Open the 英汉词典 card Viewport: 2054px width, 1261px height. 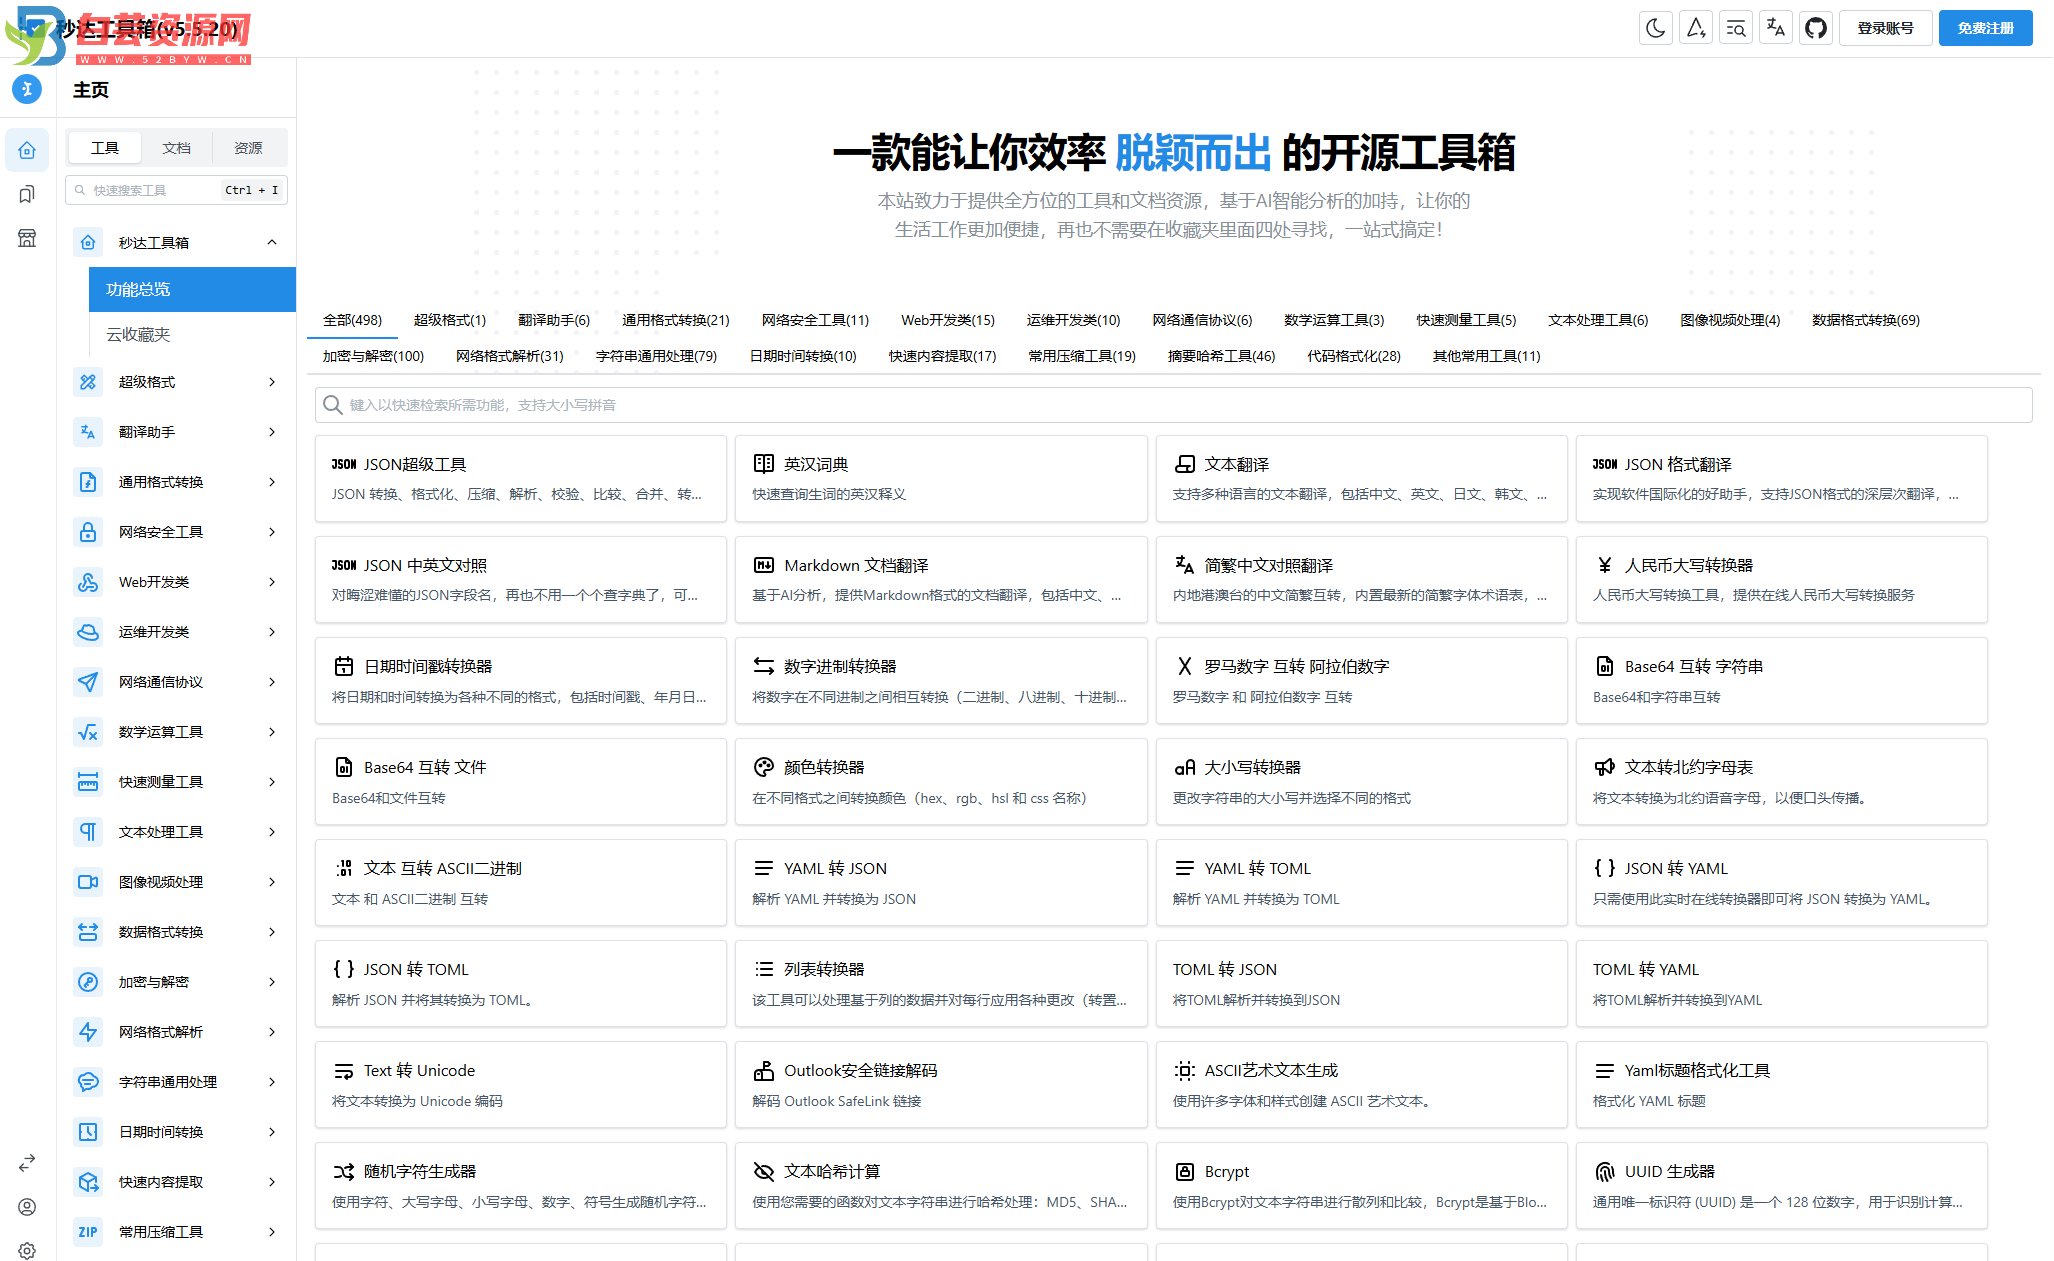(941, 479)
